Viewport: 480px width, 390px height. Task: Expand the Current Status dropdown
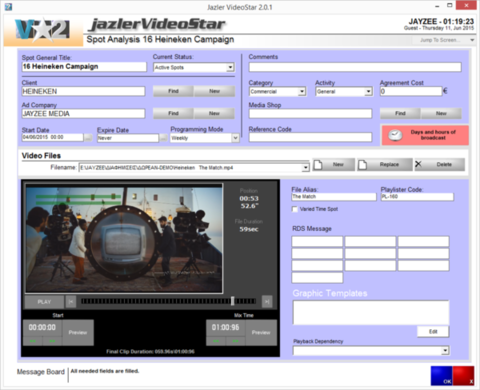[230, 67]
